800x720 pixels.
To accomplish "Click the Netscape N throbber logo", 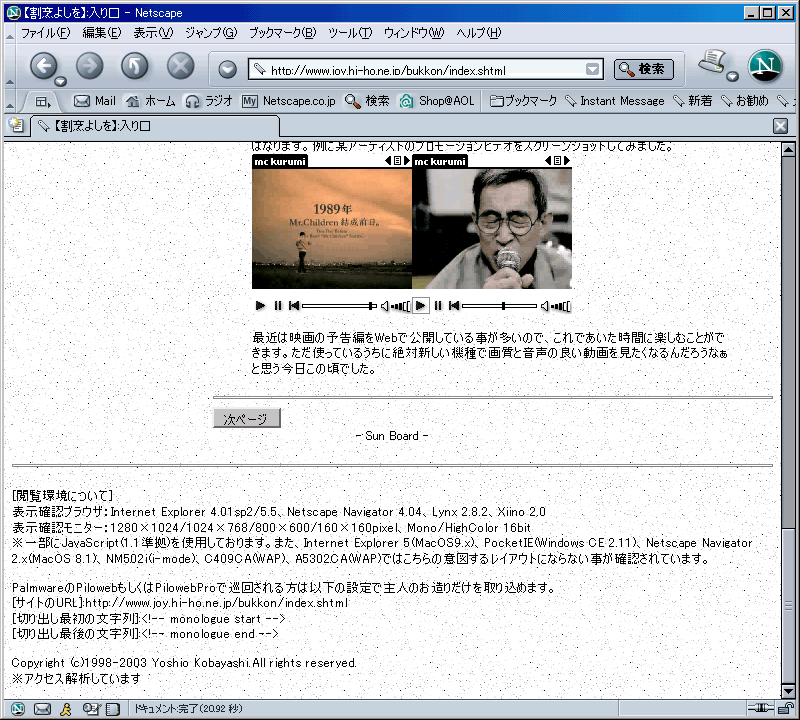I will 765,66.
